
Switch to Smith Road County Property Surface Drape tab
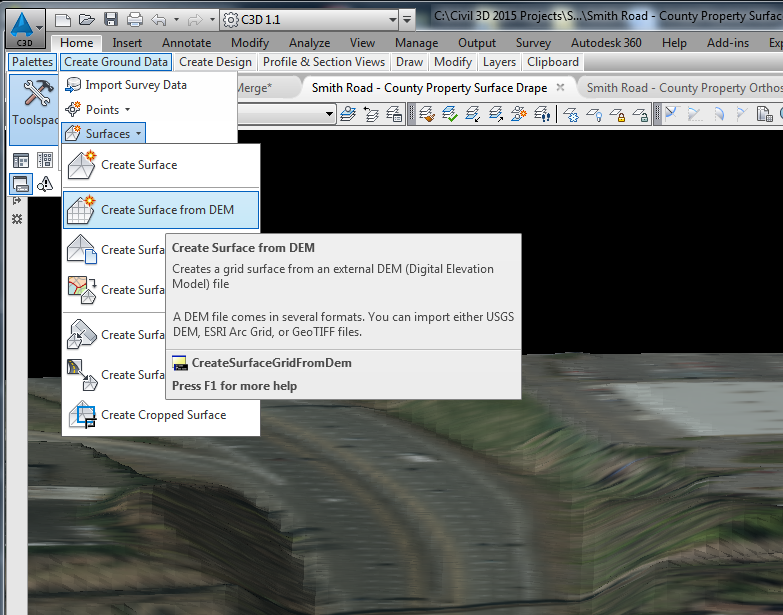point(429,88)
